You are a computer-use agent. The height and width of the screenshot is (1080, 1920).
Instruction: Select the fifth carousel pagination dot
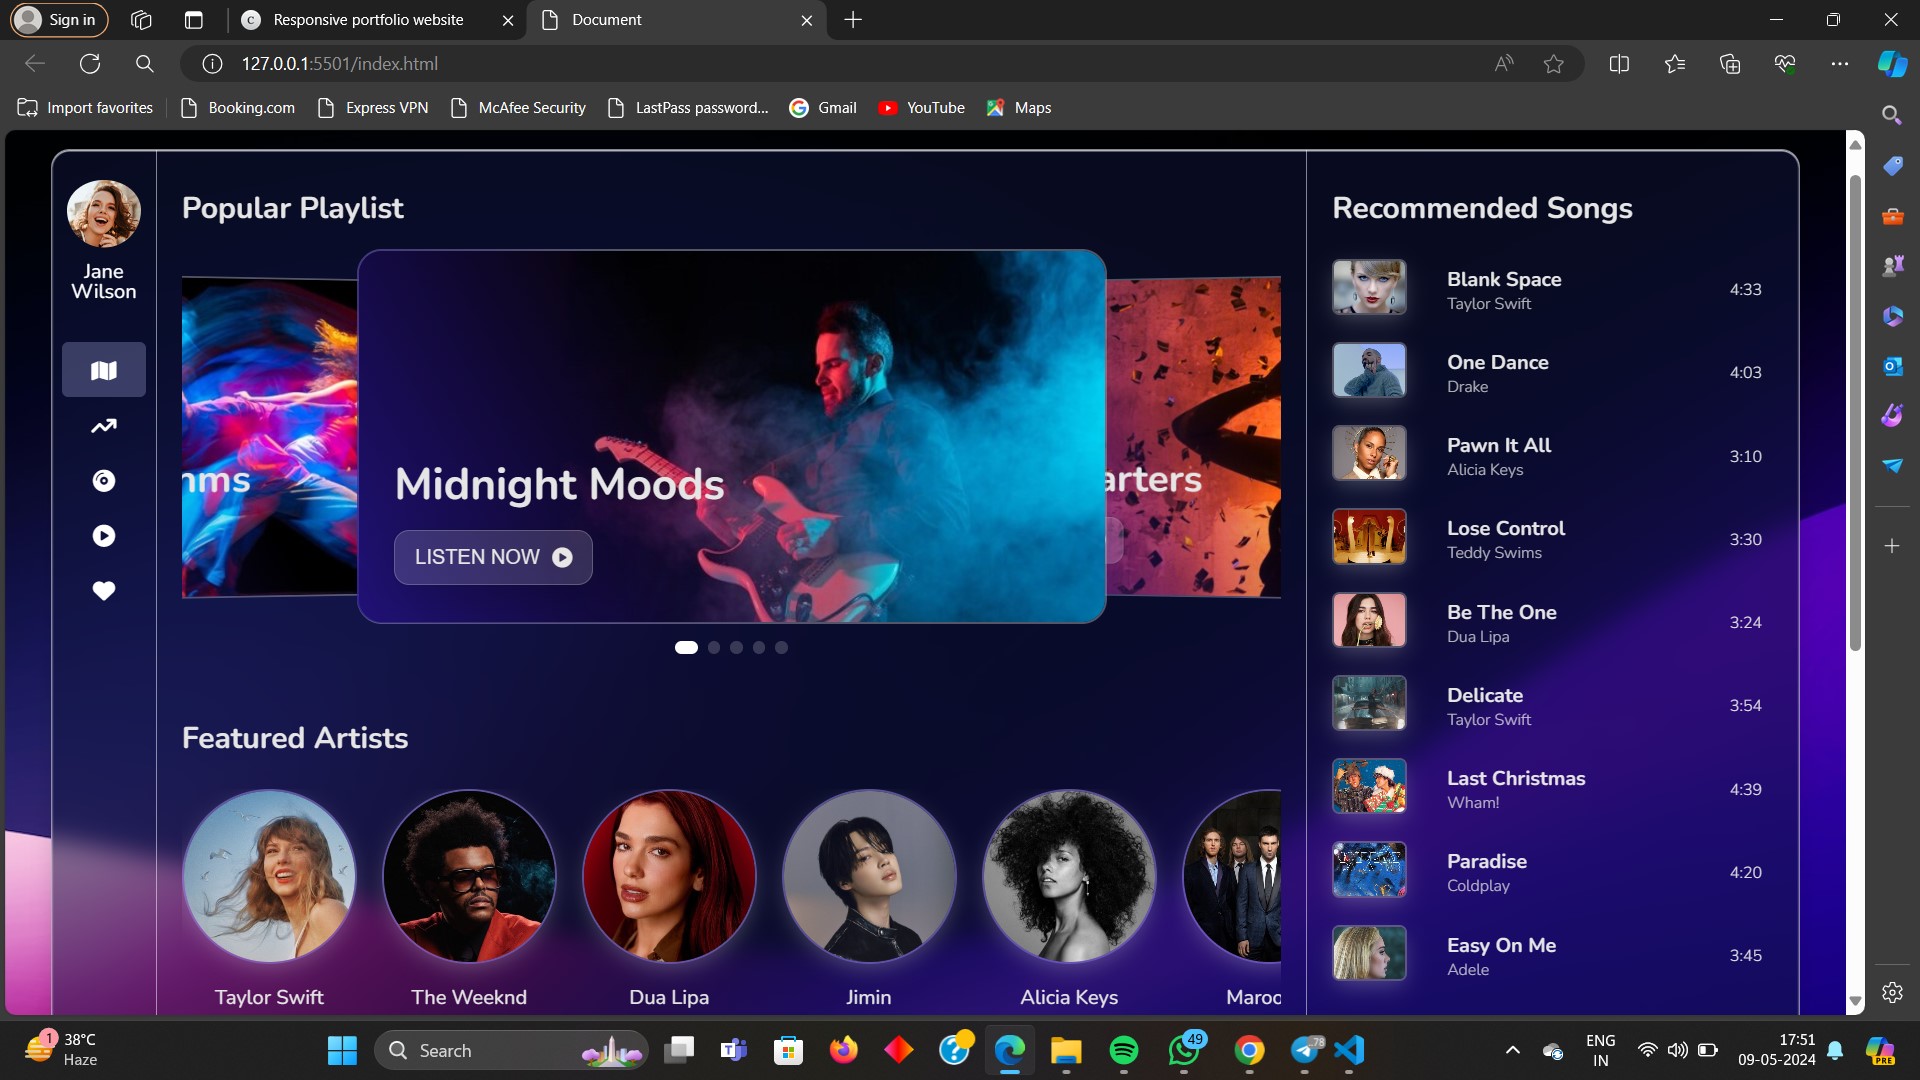[781, 647]
